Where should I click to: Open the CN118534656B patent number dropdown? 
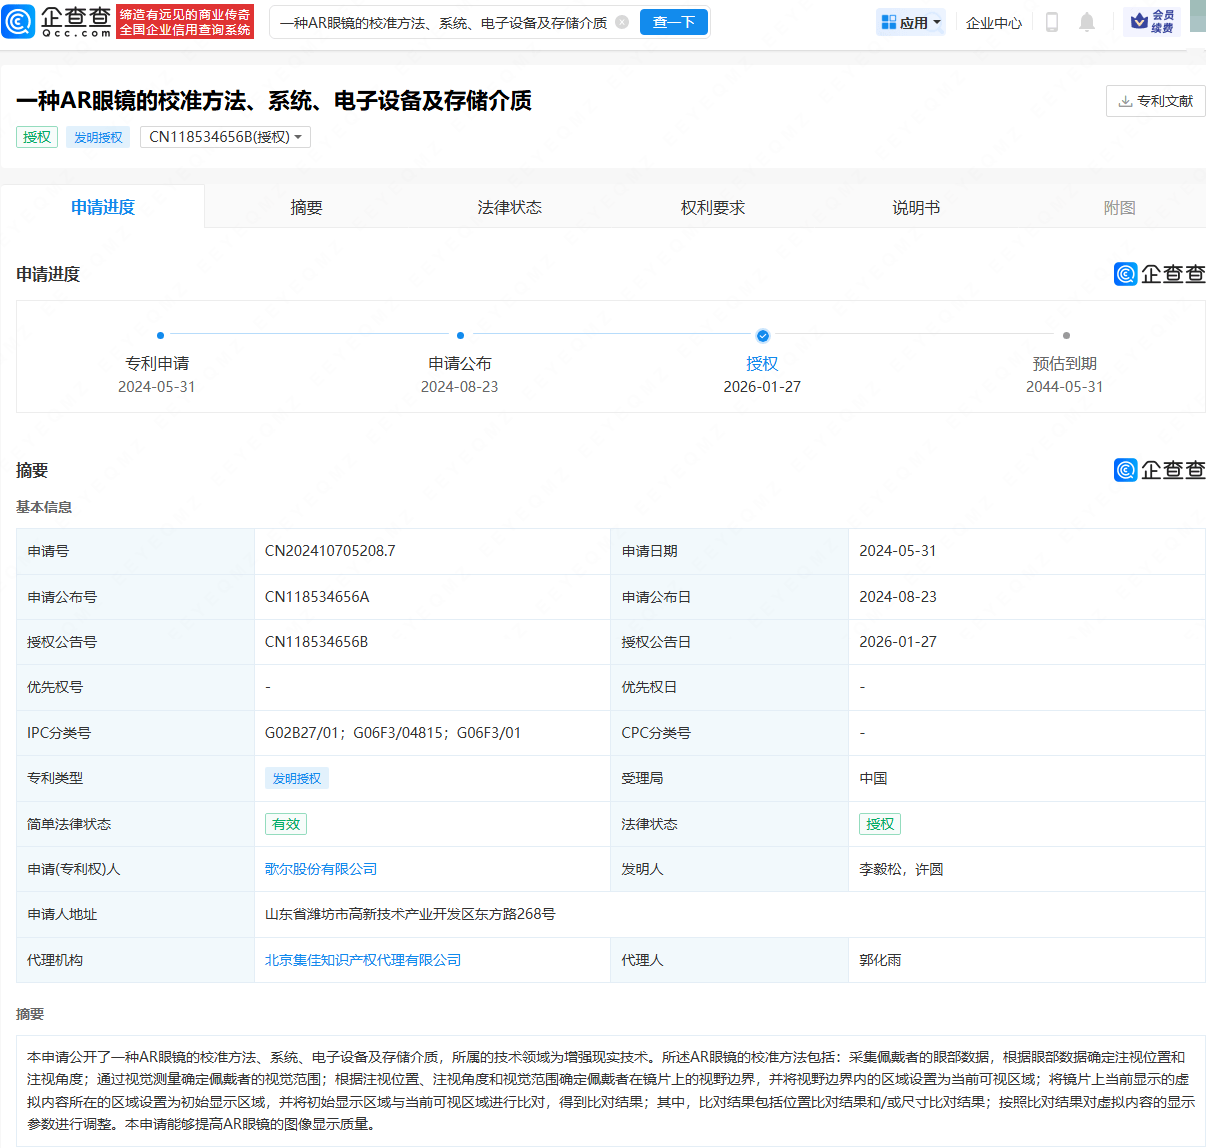pyautogui.click(x=225, y=137)
